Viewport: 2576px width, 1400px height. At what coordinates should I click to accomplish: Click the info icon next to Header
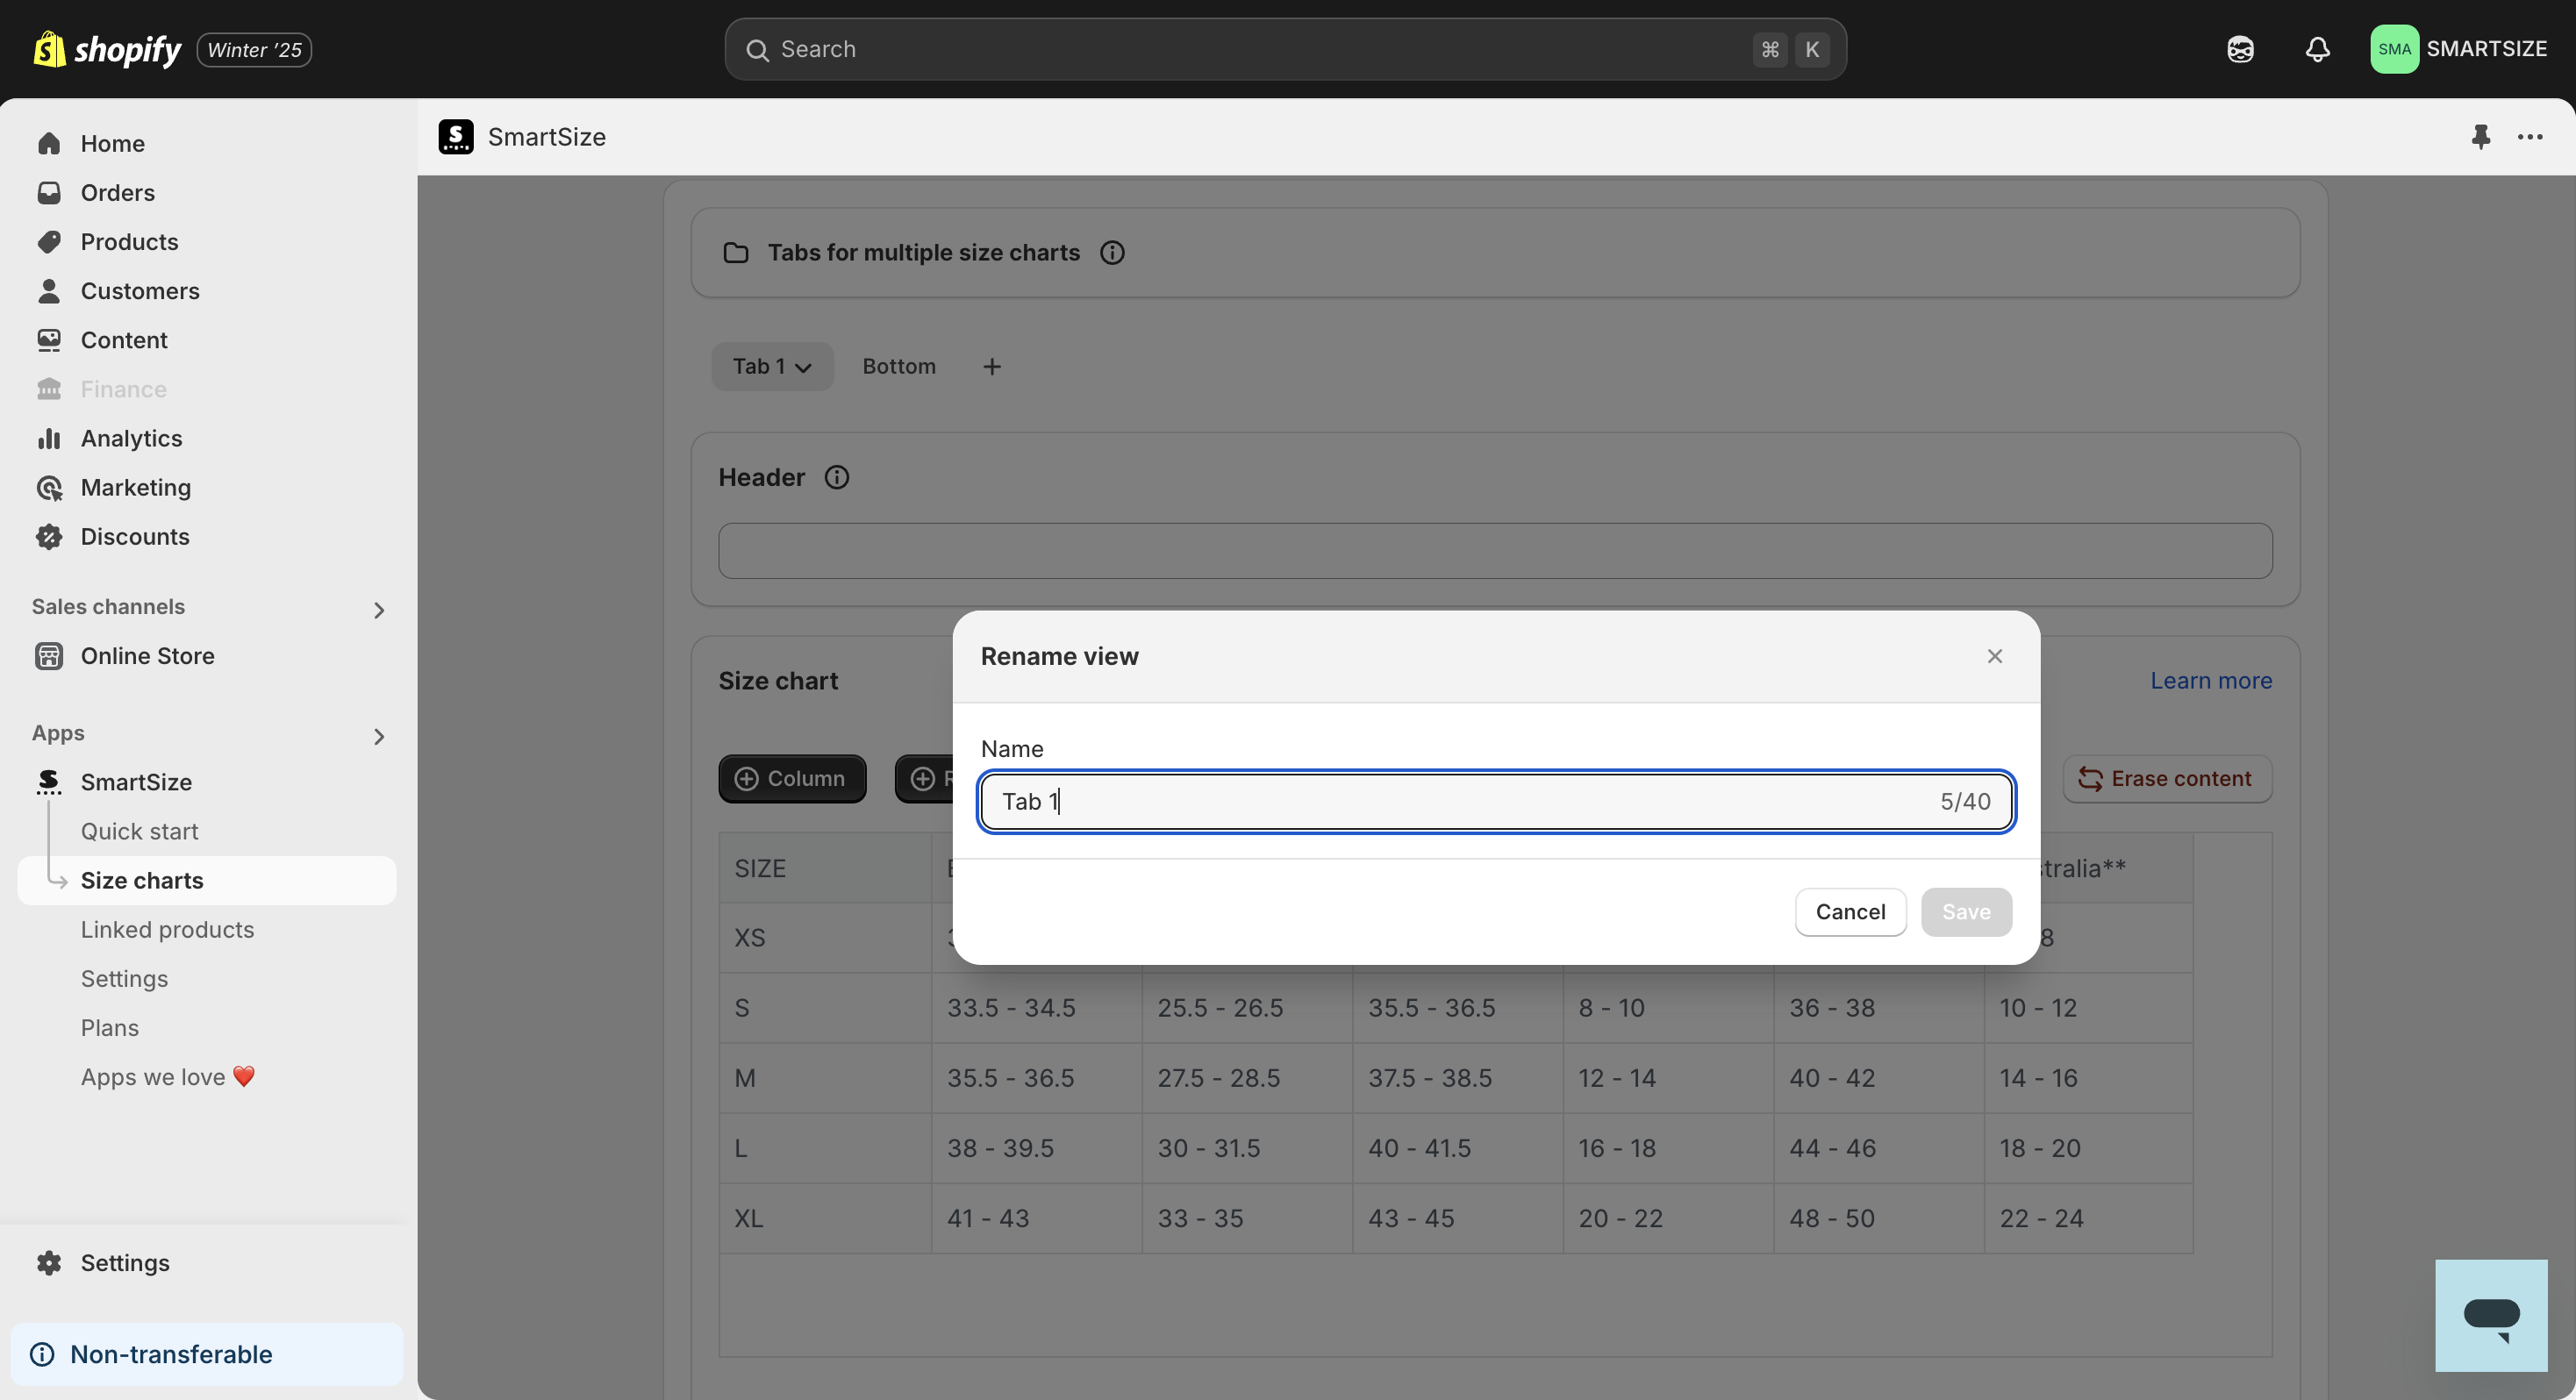point(837,477)
